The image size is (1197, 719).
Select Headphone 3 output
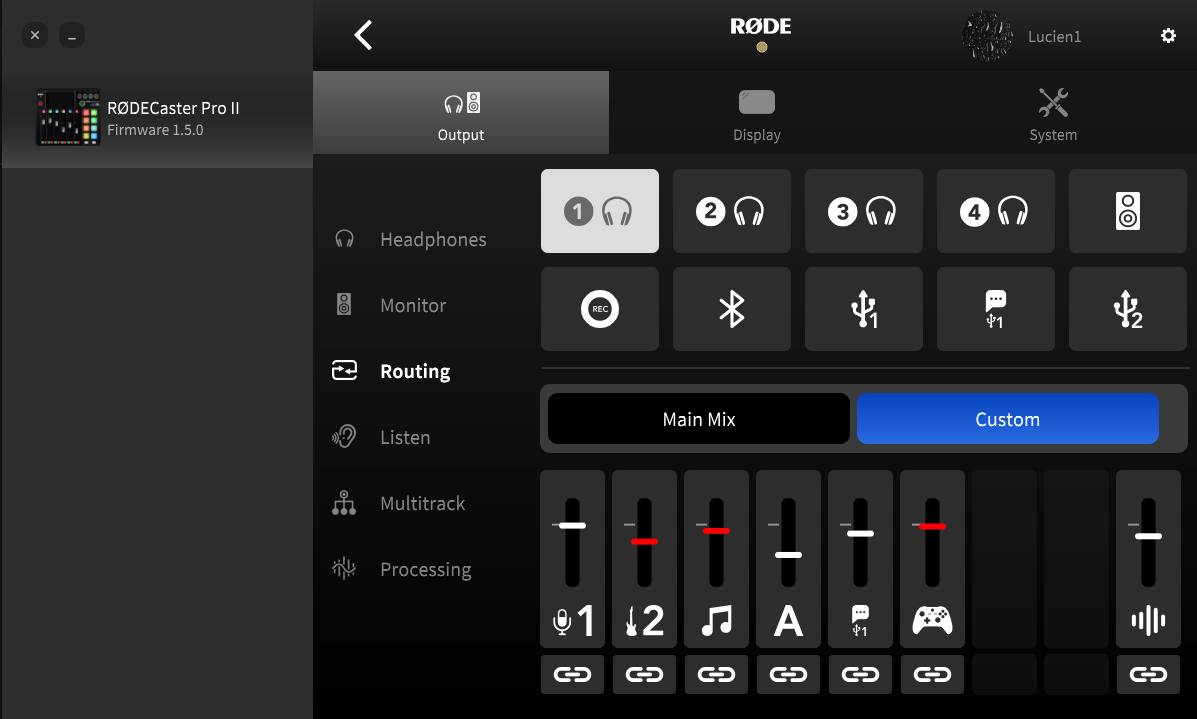click(863, 211)
